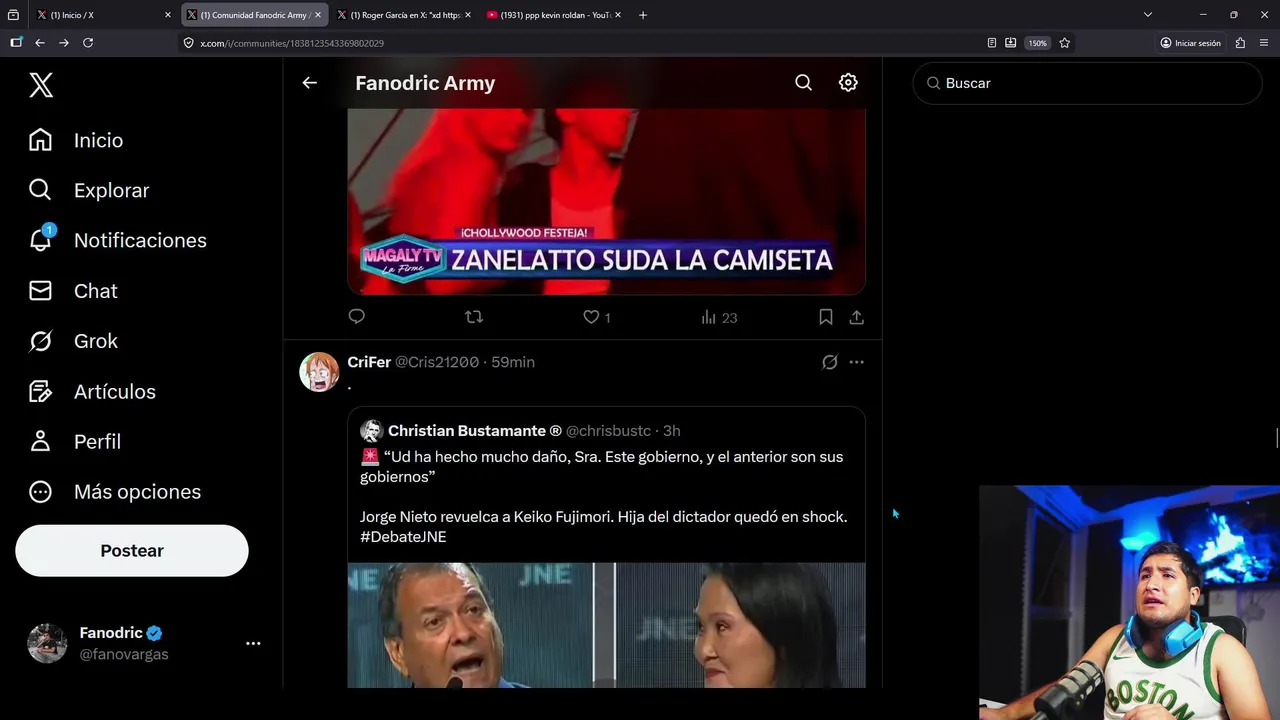1280x720 pixels.
Task: Go to Inicio in sidebar
Action: click(76, 140)
